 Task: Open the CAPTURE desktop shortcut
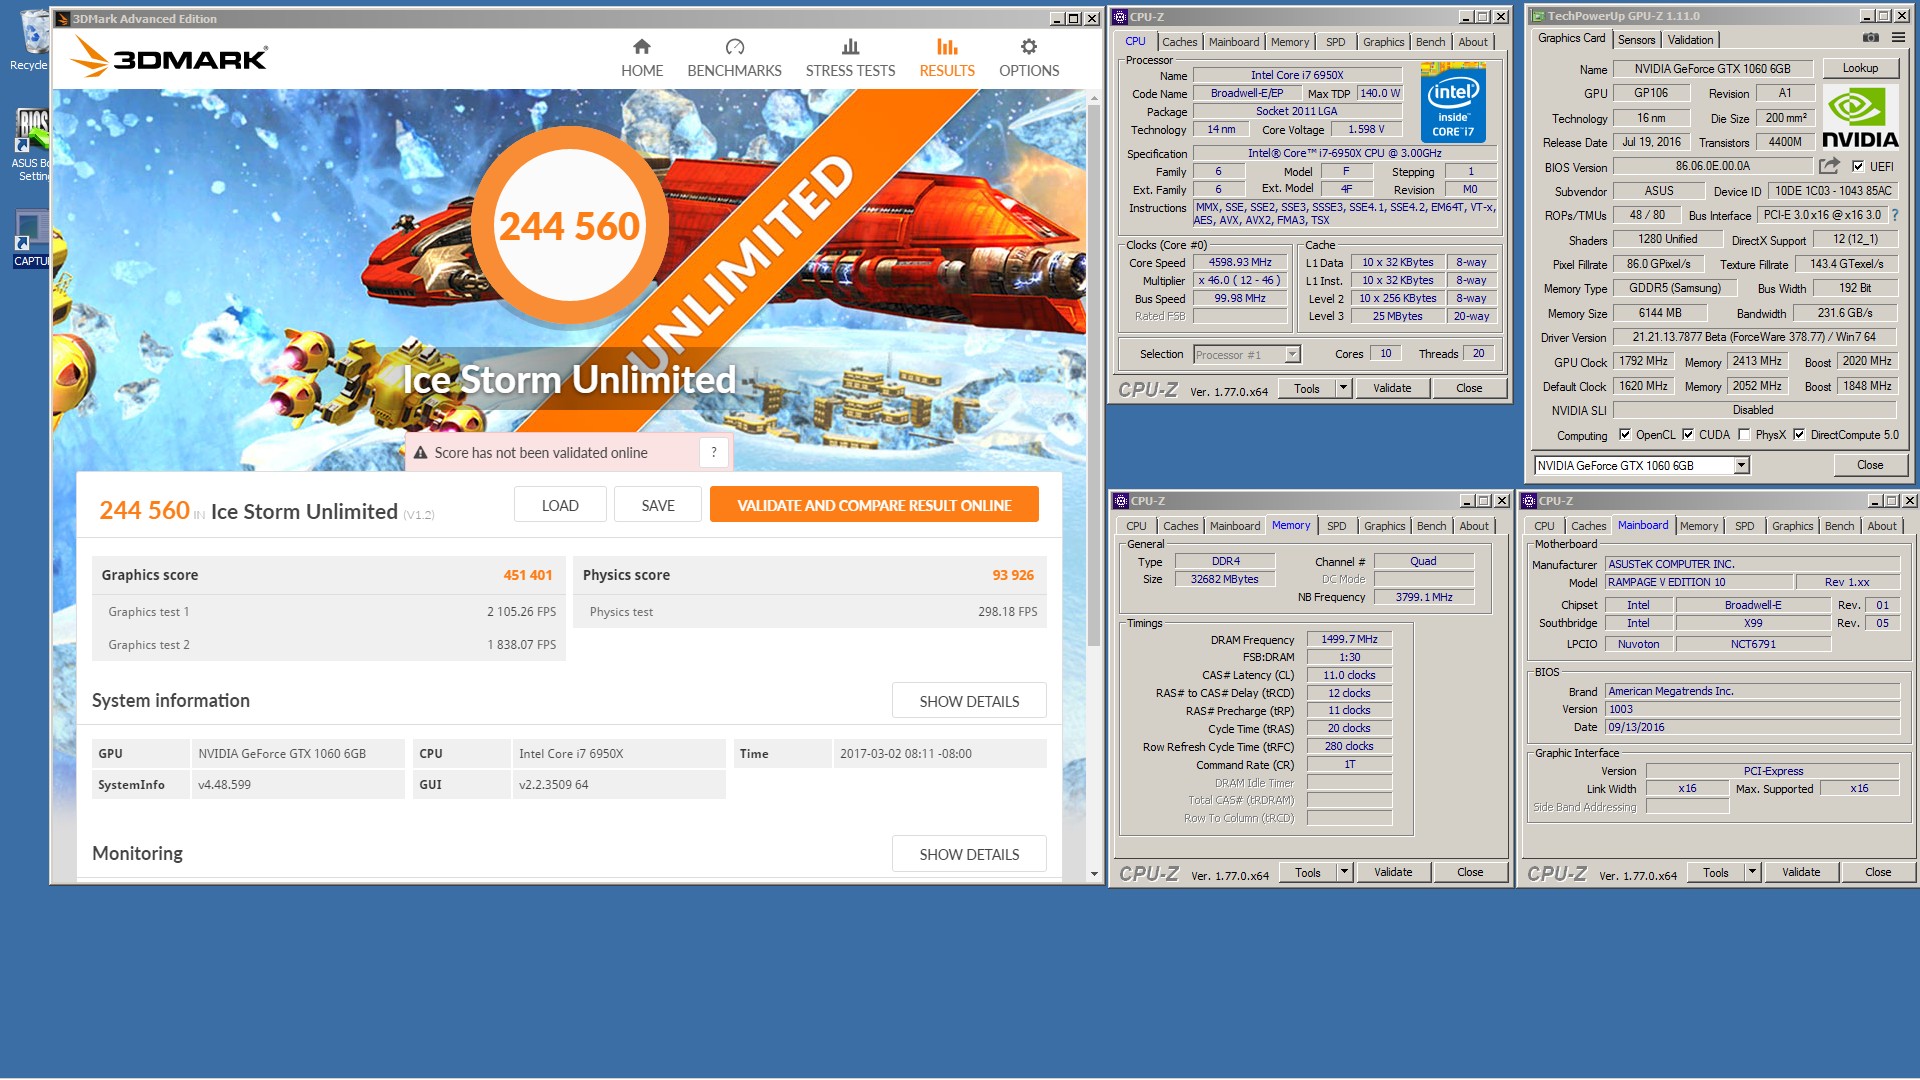[30, 239]
